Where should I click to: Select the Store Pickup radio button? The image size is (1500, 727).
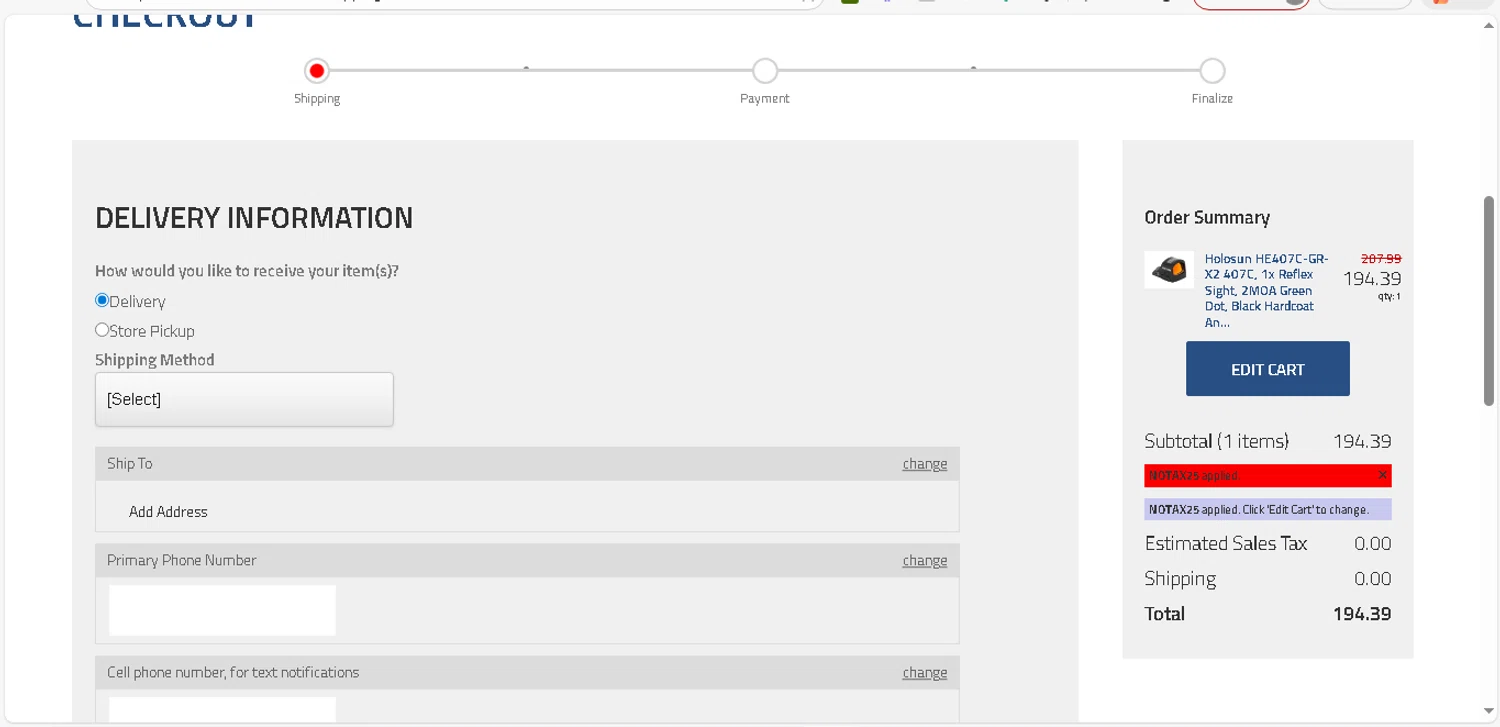point(102,330)
